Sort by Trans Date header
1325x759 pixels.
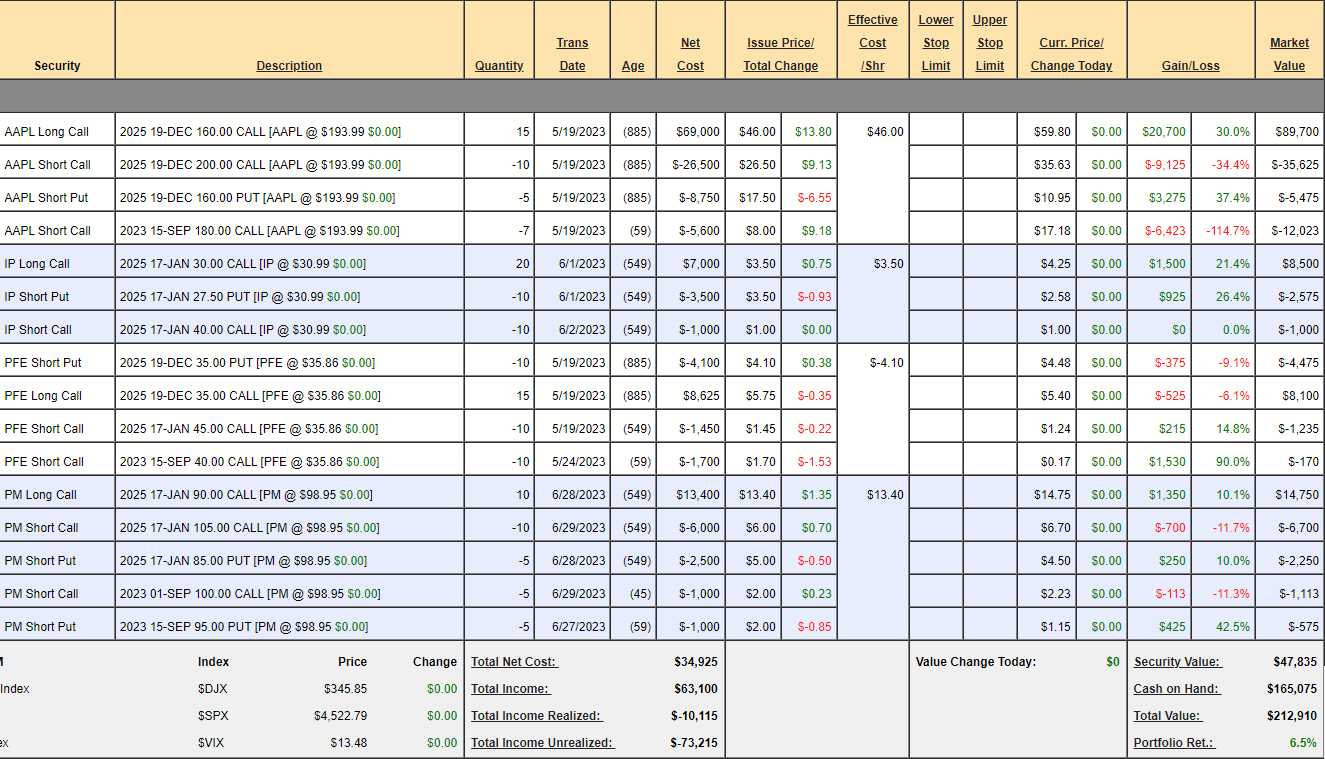572,54
